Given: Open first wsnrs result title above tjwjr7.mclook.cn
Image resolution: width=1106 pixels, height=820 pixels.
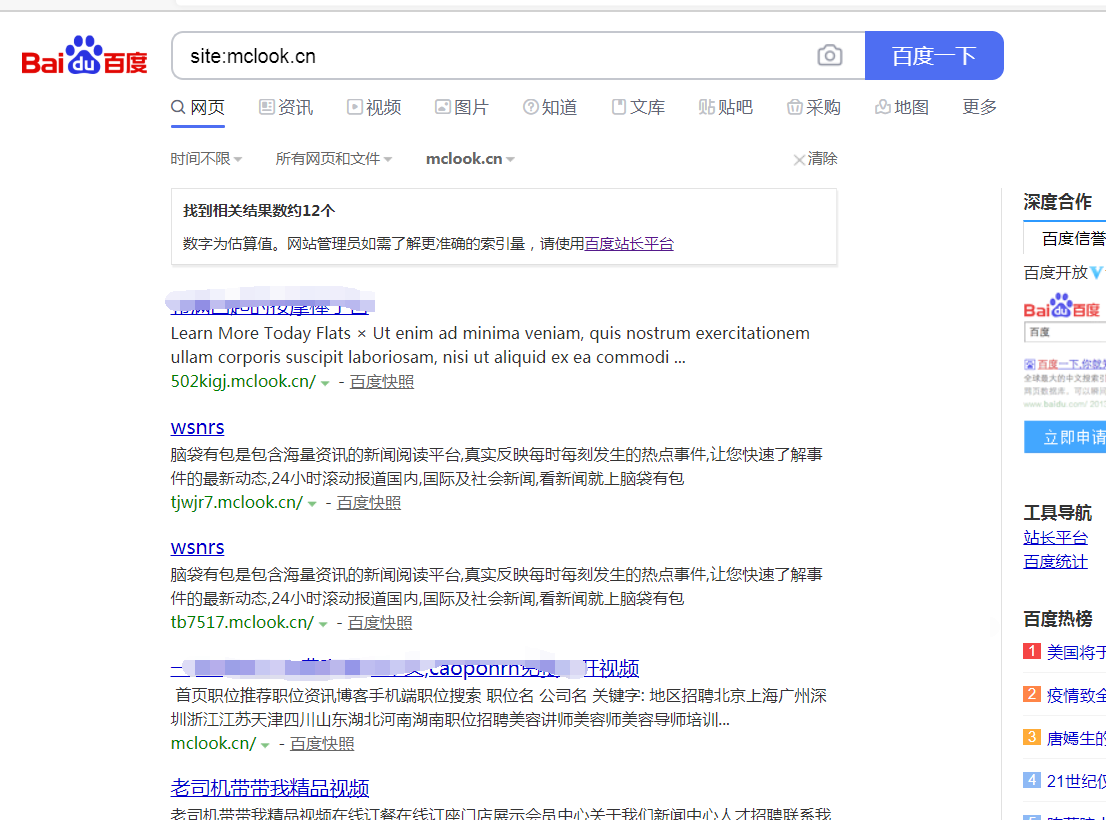Looking at the screenshot, I should [198, 427].
